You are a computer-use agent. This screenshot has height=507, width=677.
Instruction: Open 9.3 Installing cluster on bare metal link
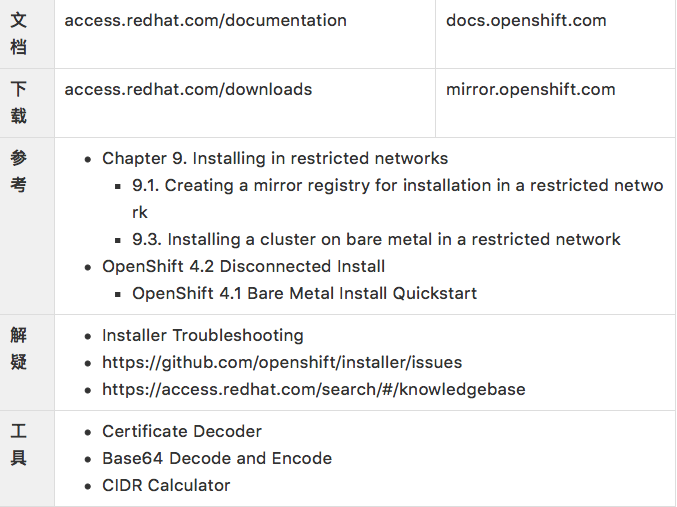pyautogui.click(x=376, y=239)
